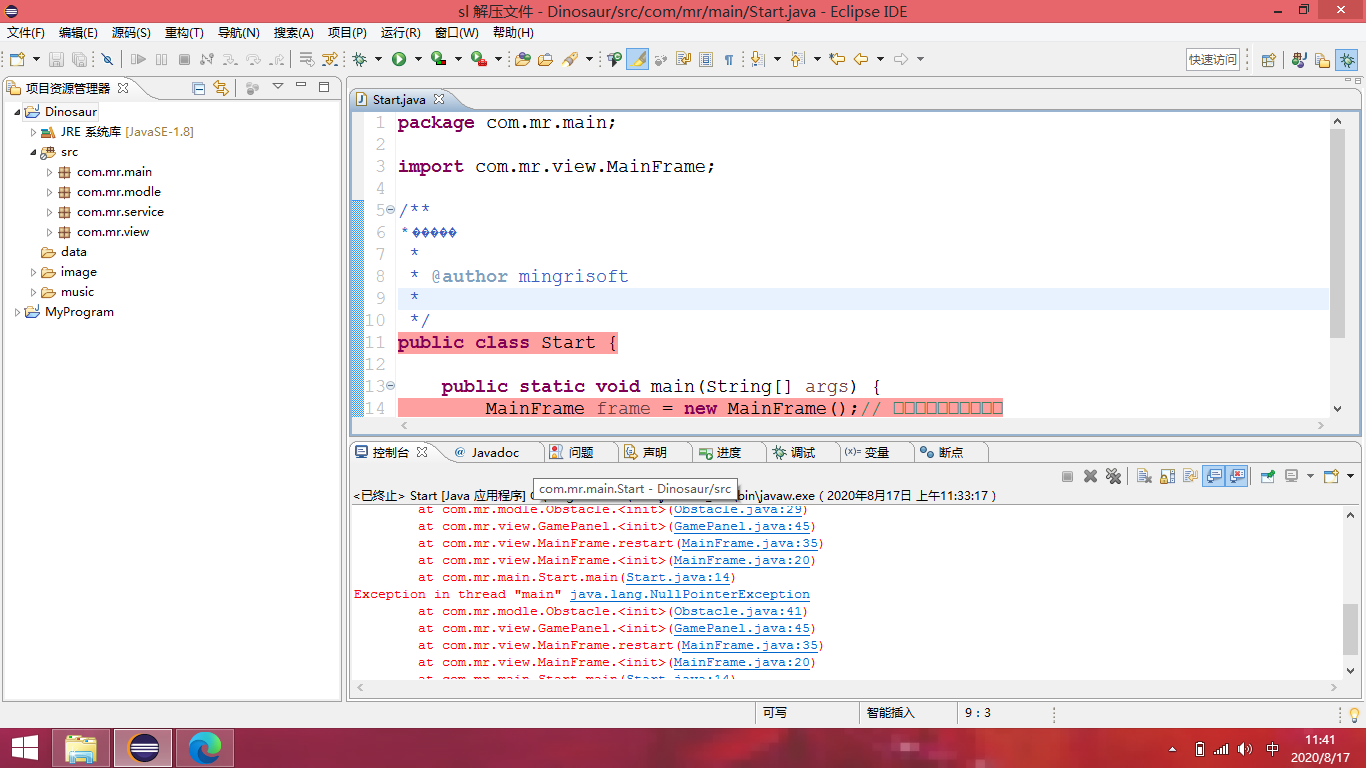
Task: Click the green Run button icon
Action: point(399,59)
